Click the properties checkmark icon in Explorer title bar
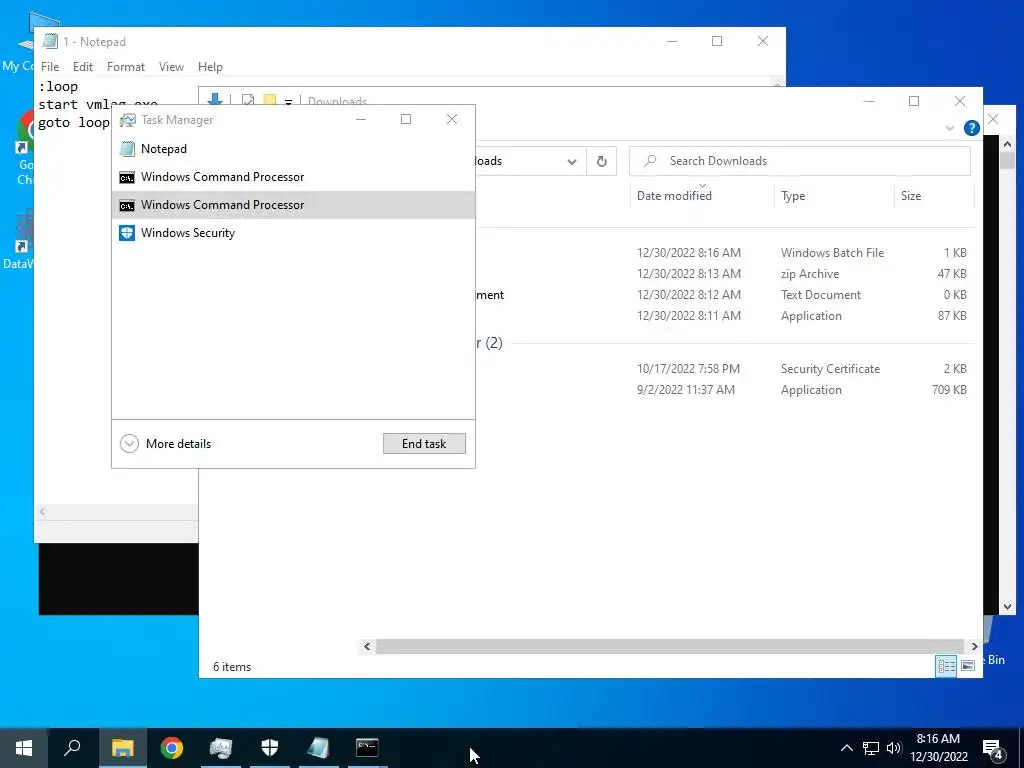1024x768 pixels. 248,101
